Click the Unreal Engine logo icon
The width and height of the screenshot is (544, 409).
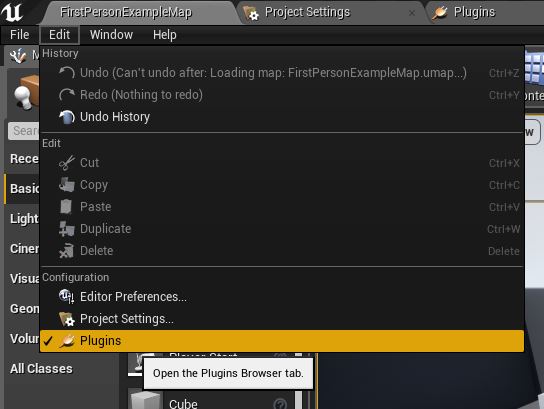[12, 12]
